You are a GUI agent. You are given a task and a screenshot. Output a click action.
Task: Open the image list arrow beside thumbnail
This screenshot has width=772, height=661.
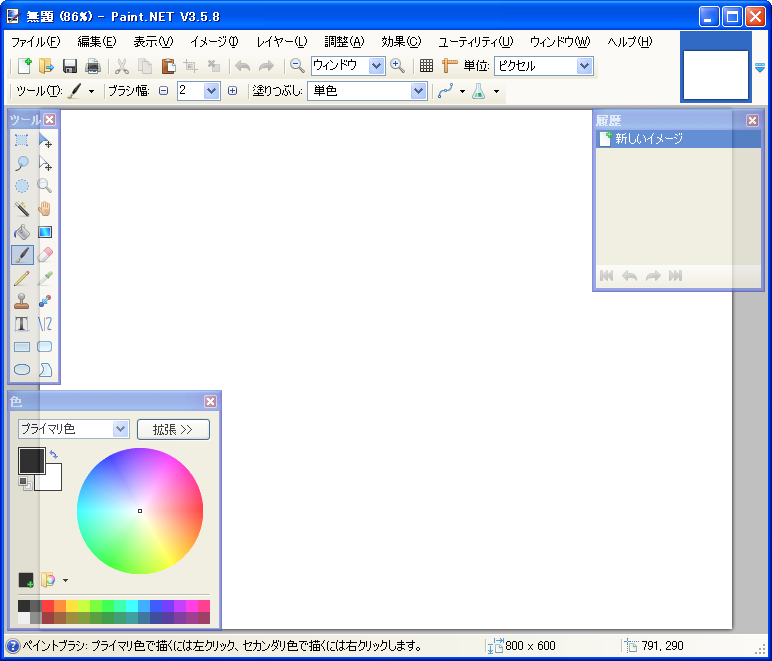coord(760,67)
